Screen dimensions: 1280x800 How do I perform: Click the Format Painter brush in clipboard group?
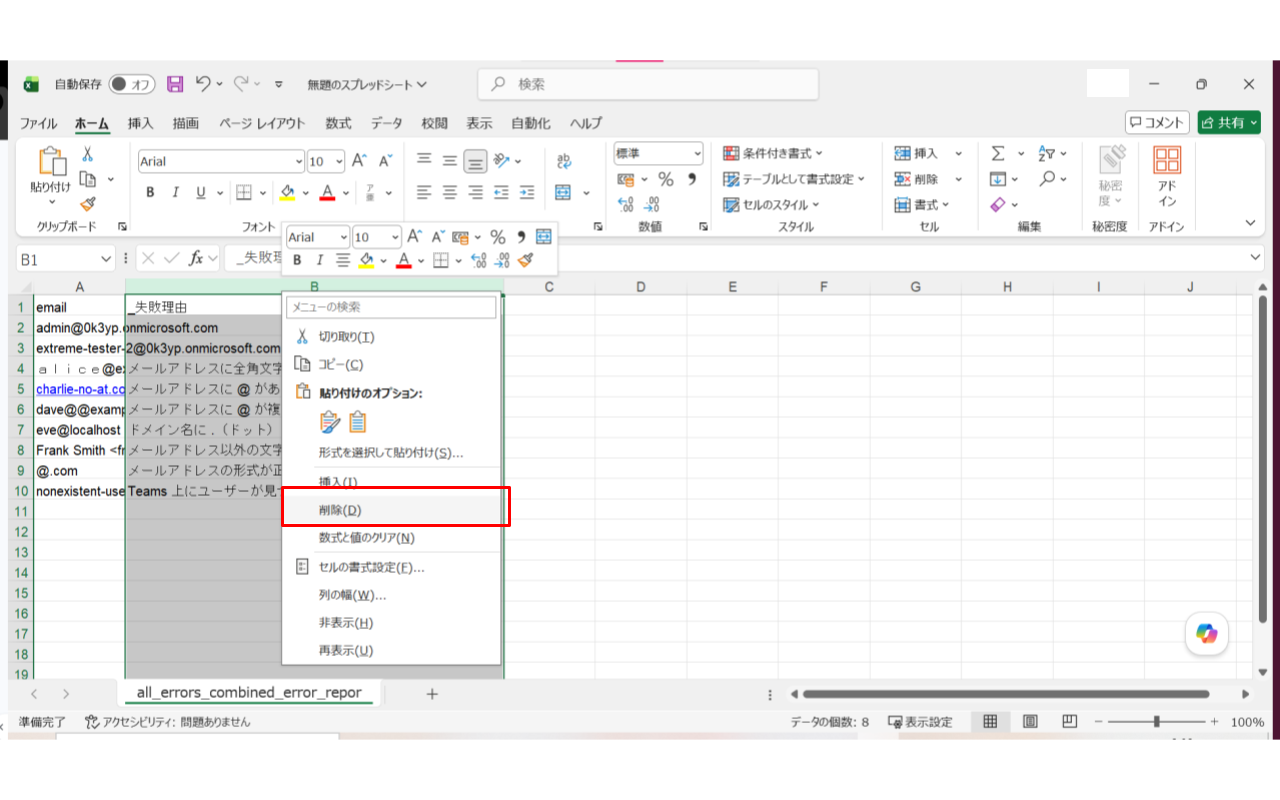(87, 203)
